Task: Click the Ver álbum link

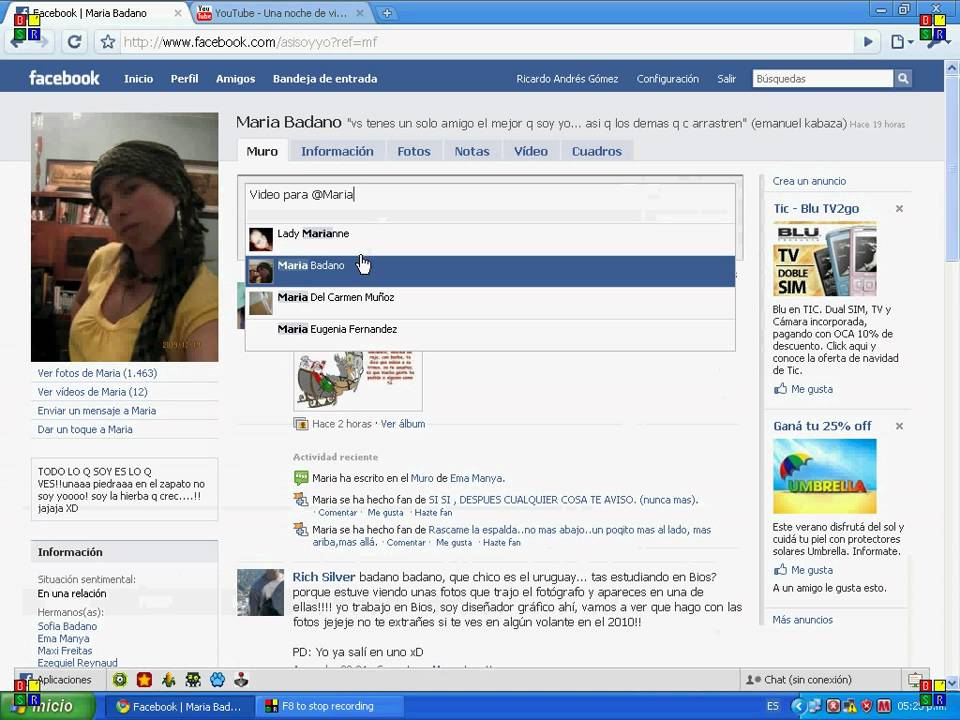Action: click(403, 424)
